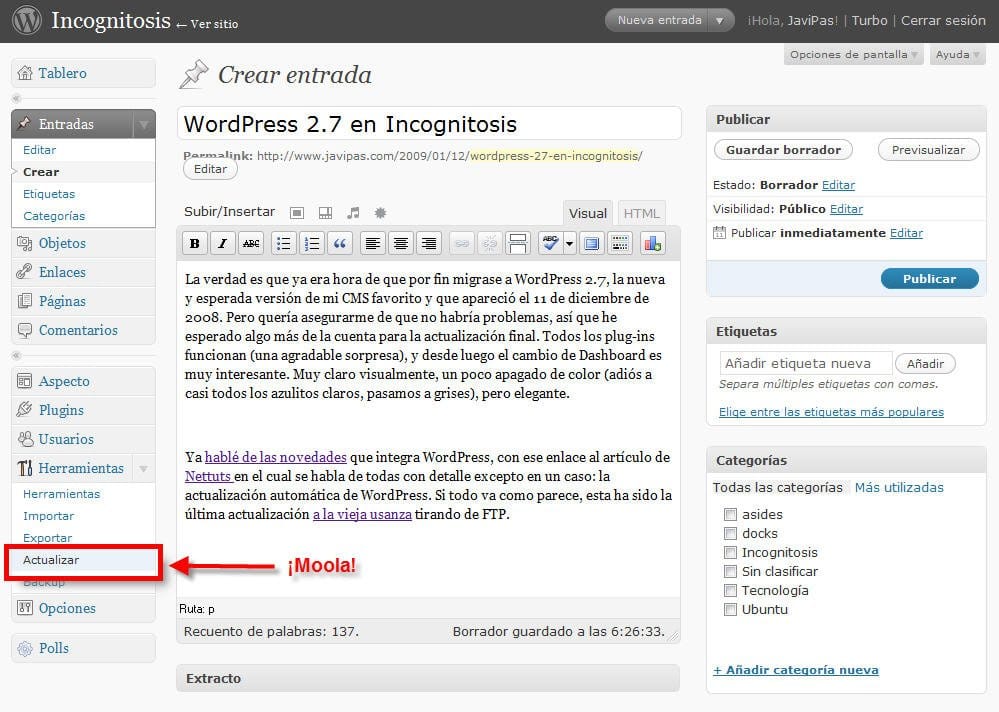Viewport: 999px width, 712px height.
Task: Open Opciones de pantalla panel
Action: 851,55
